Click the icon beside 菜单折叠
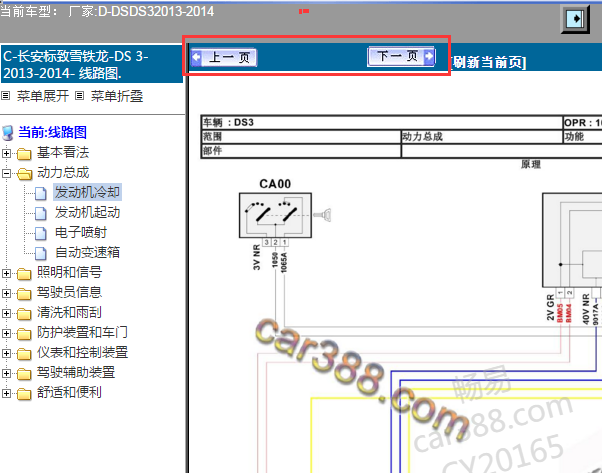The width and height of the screenshot is (602, 473). (x=79, y=96)
